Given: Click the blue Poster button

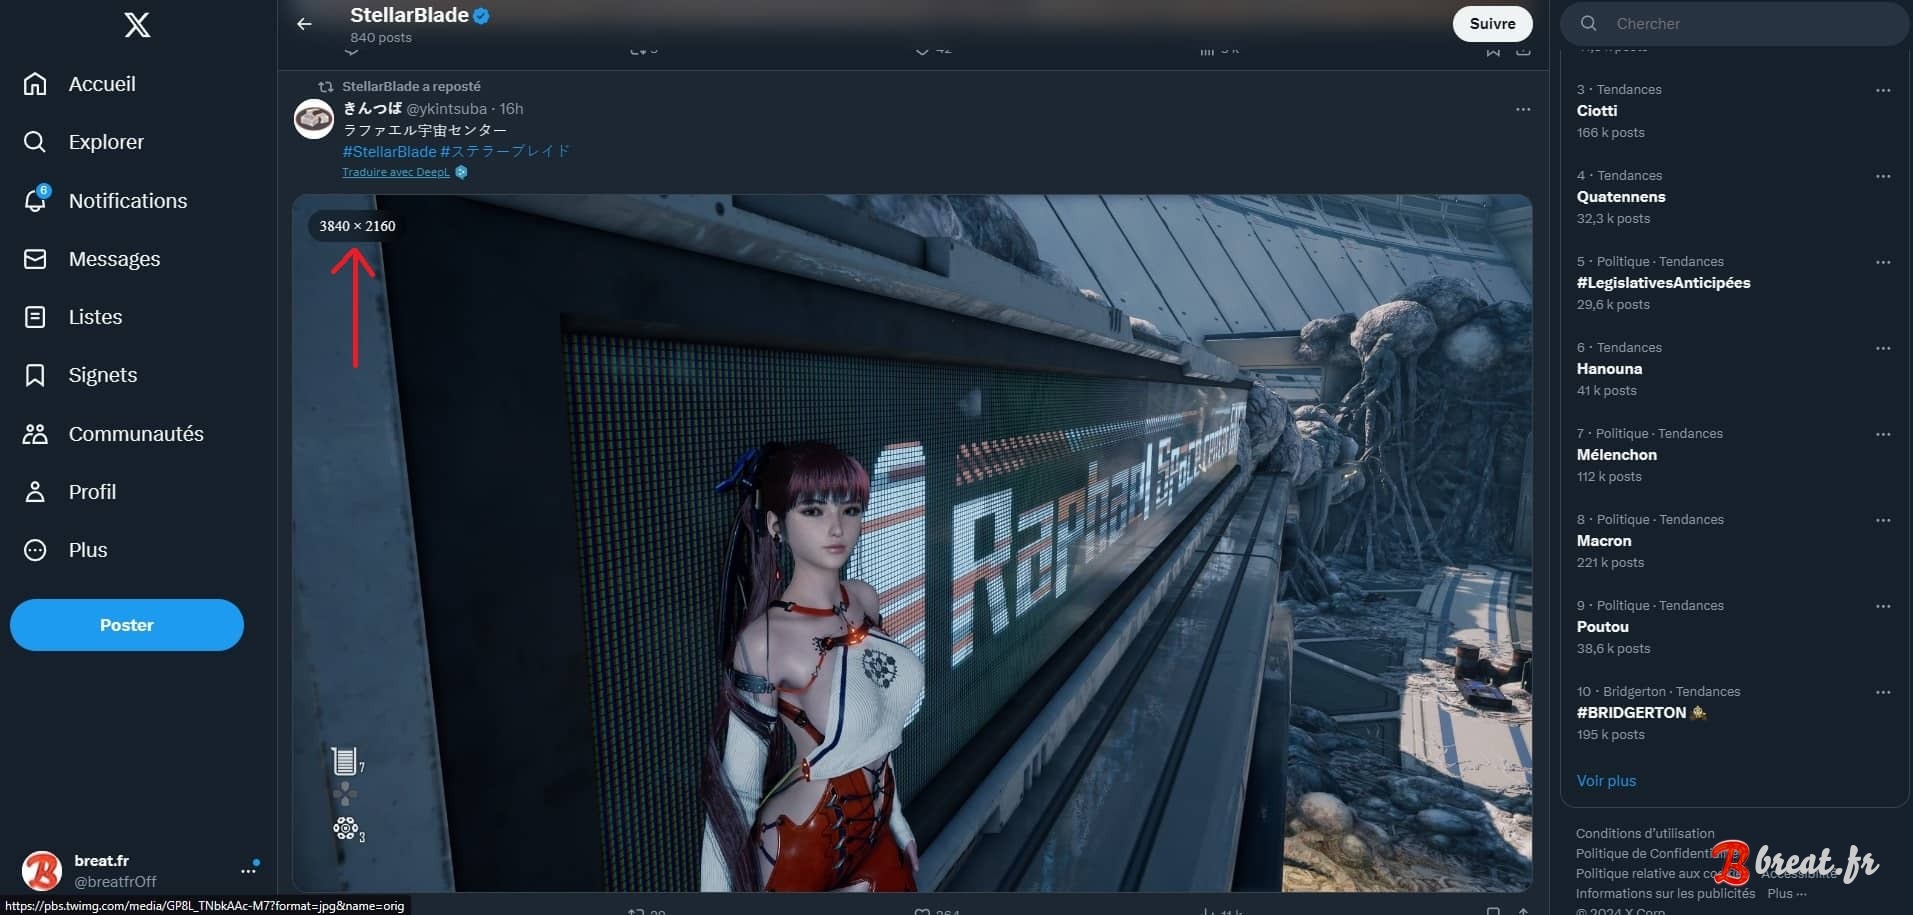Looking at the screenshot, I should 126,624.
